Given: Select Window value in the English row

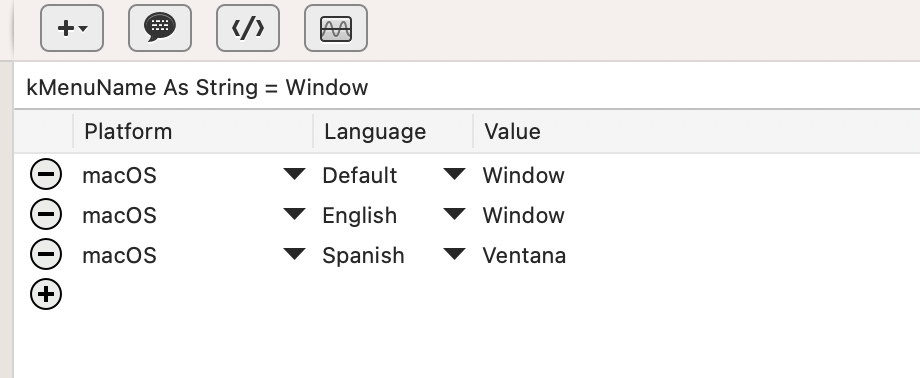Looking at the screenshot, I should [x=523, y=215].
